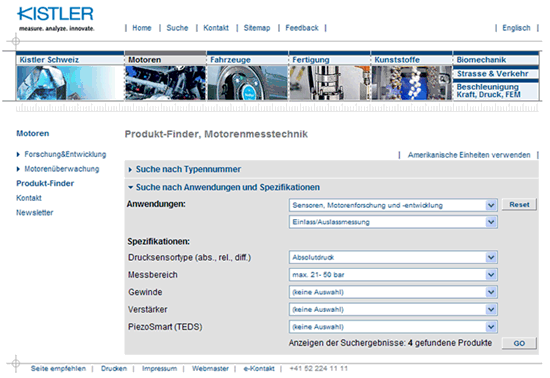Image resolution: width=550 pixels, height=378 pixels.
Task: Click the crystal image under Kistler Schweiz
Action: [x=70, y=83]
